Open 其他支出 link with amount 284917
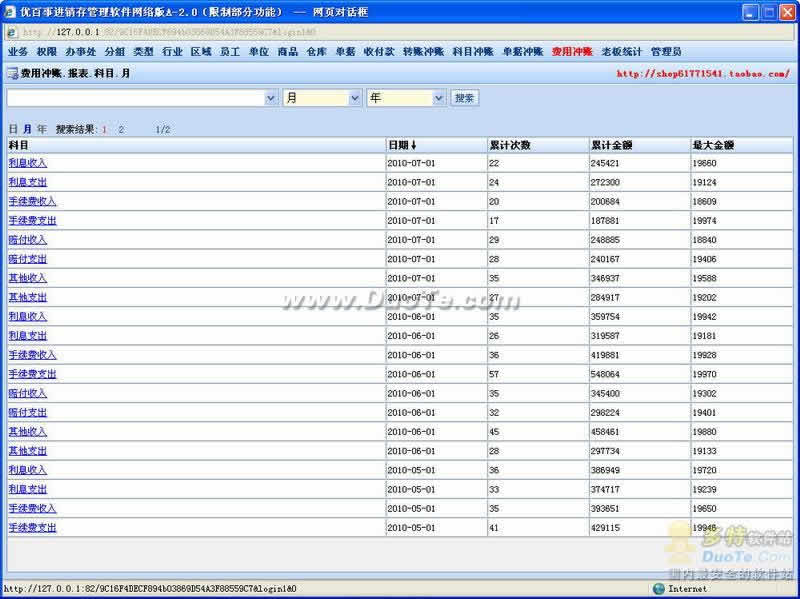 click(x=28, y=297)
